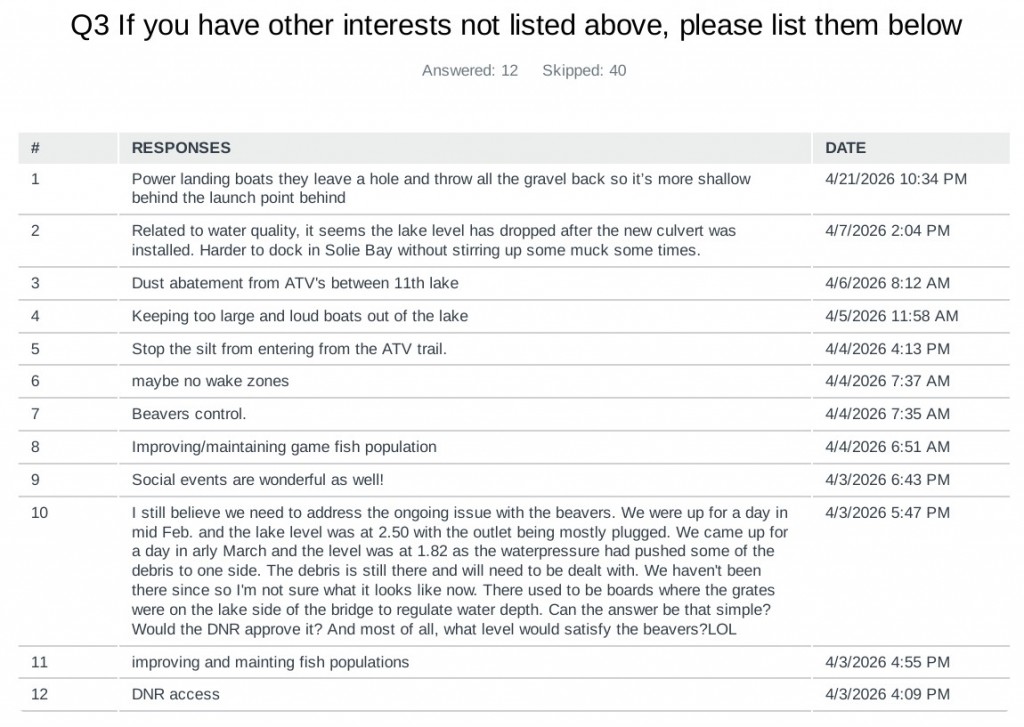Click the 'Skipped: 40' label
The height and width of the screenshot is (727, 1024).
584,71
